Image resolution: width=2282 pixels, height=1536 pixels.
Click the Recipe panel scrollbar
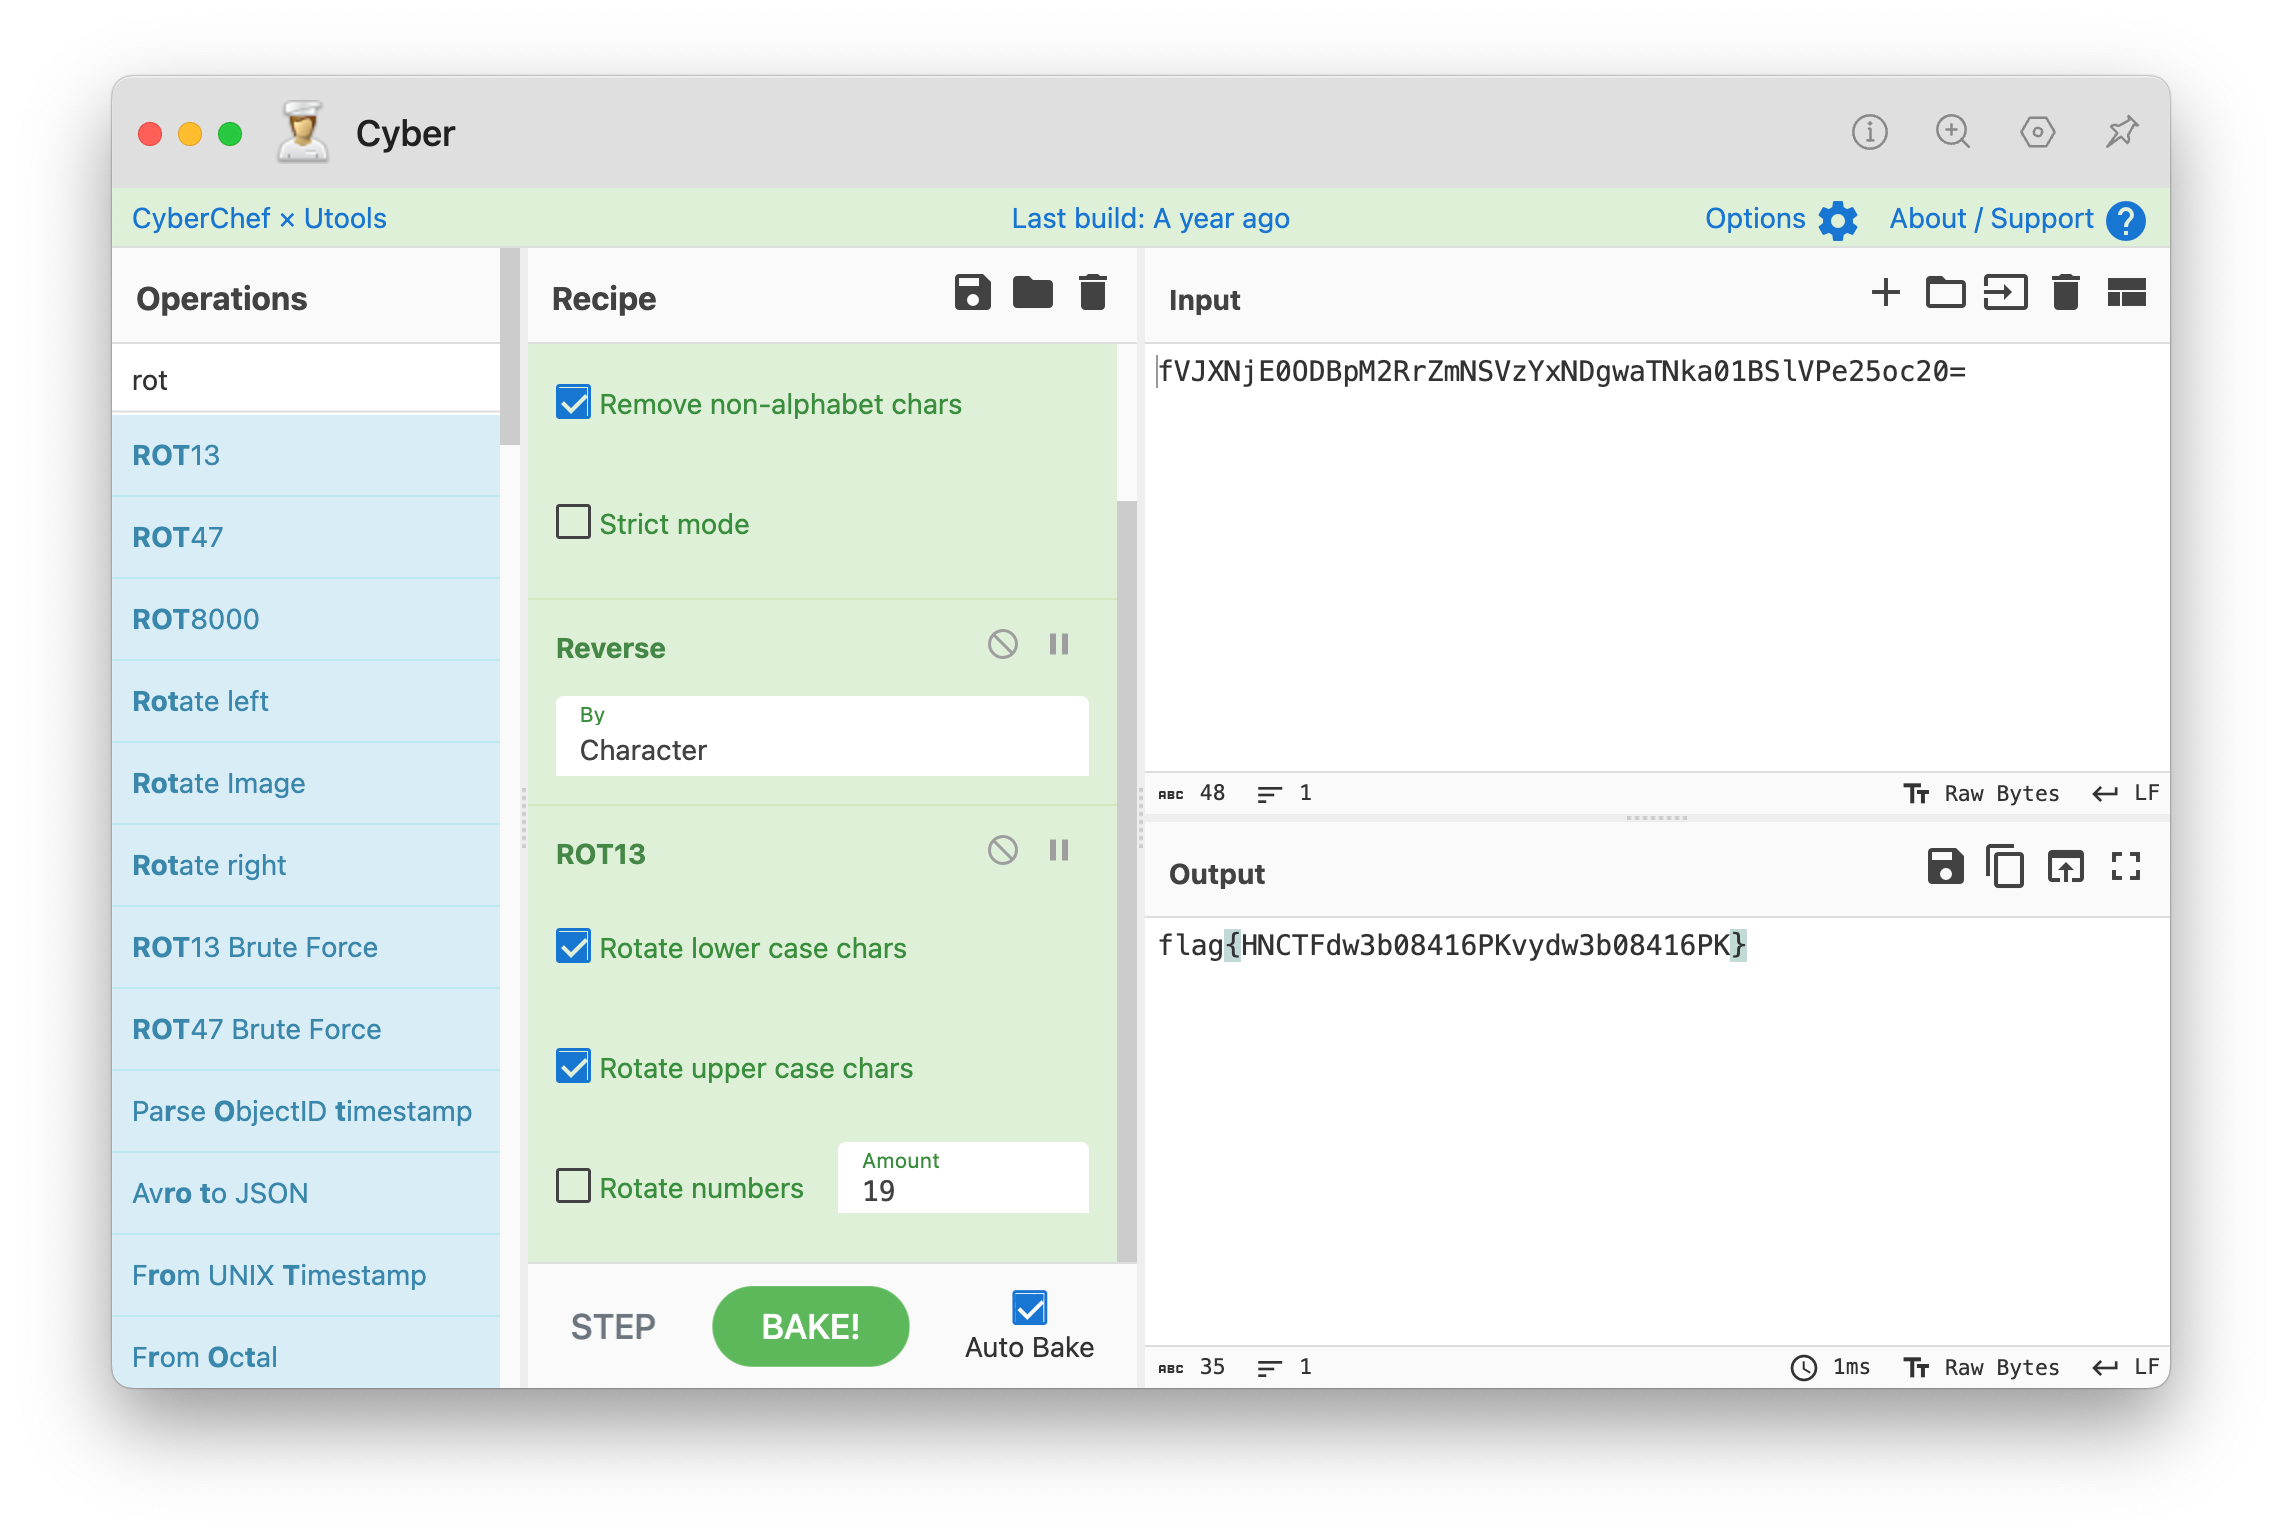tap(1127, 880)
